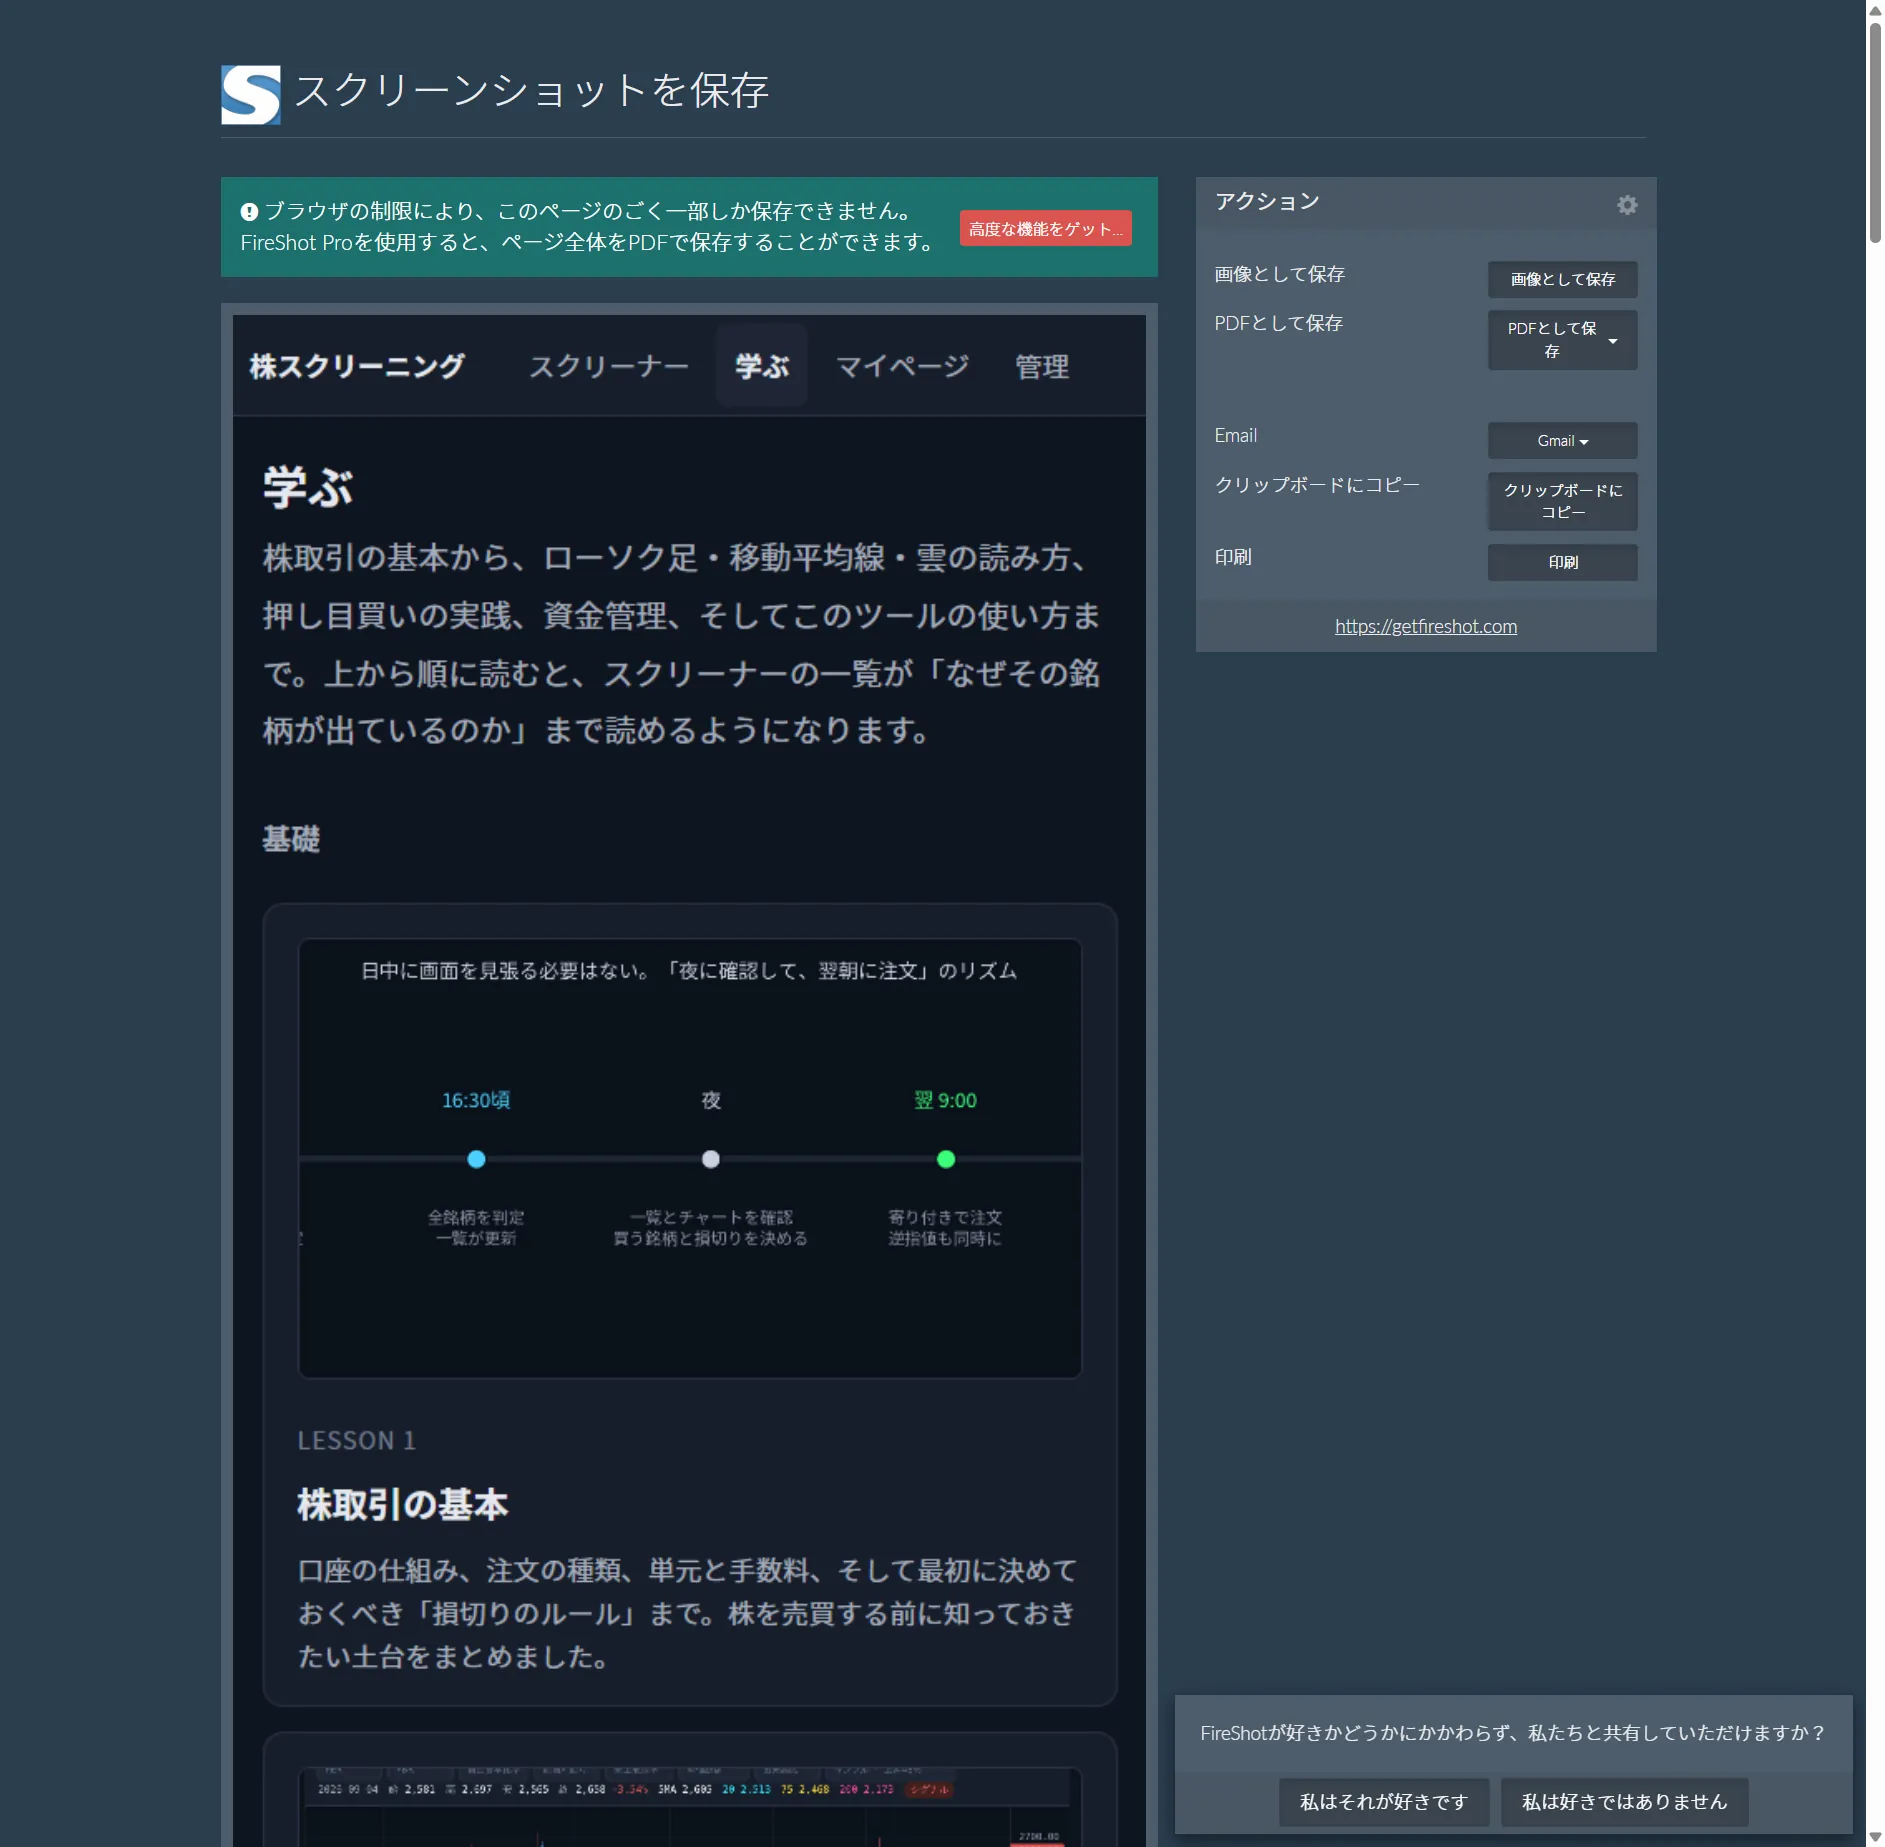
Task: Click the 画像として保存 button
Action: [x=1562, y=279]
